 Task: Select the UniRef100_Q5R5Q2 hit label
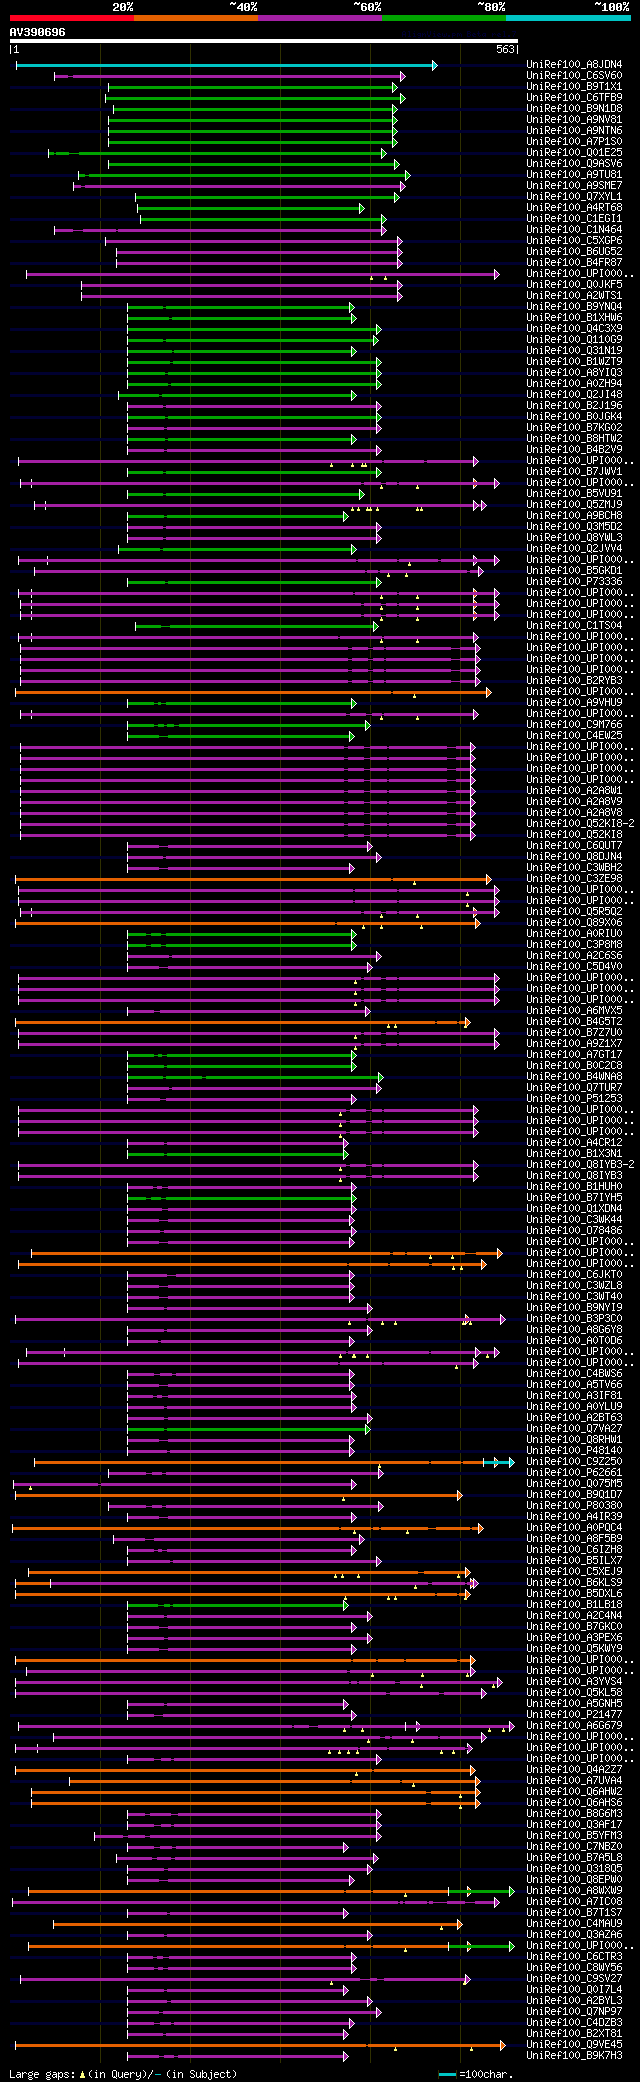coord(574,912)
